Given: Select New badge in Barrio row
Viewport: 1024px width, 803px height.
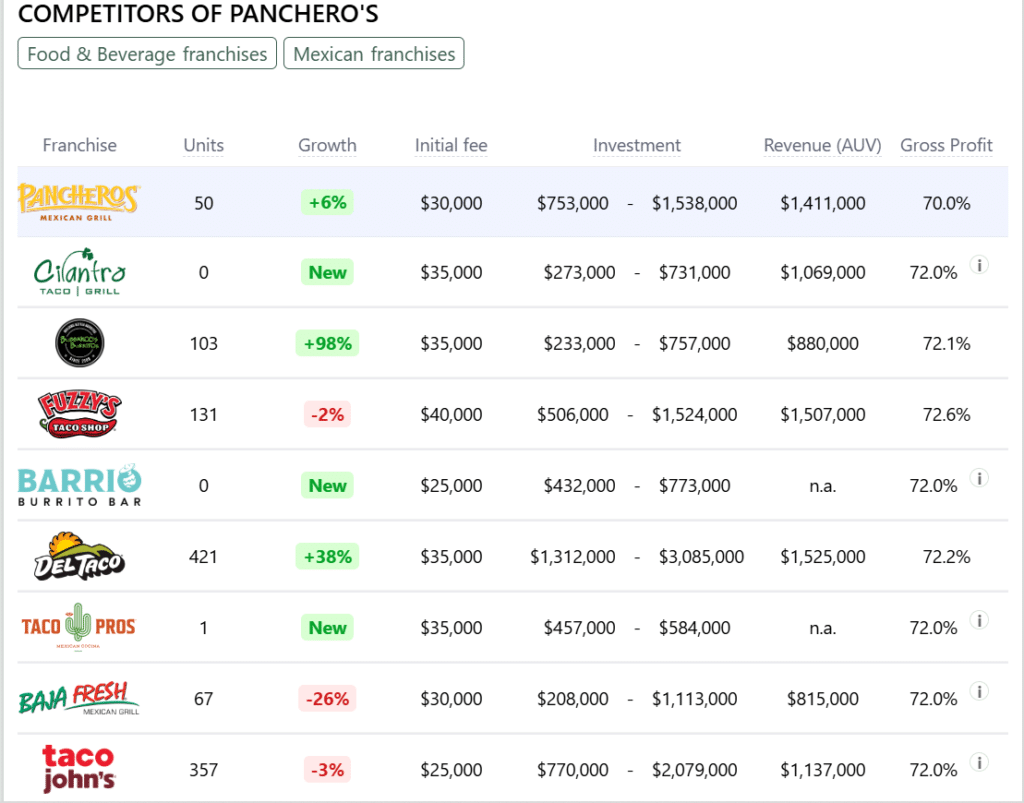Looking at the screenshot, I should pyautogui.click(x=327, y=486).
